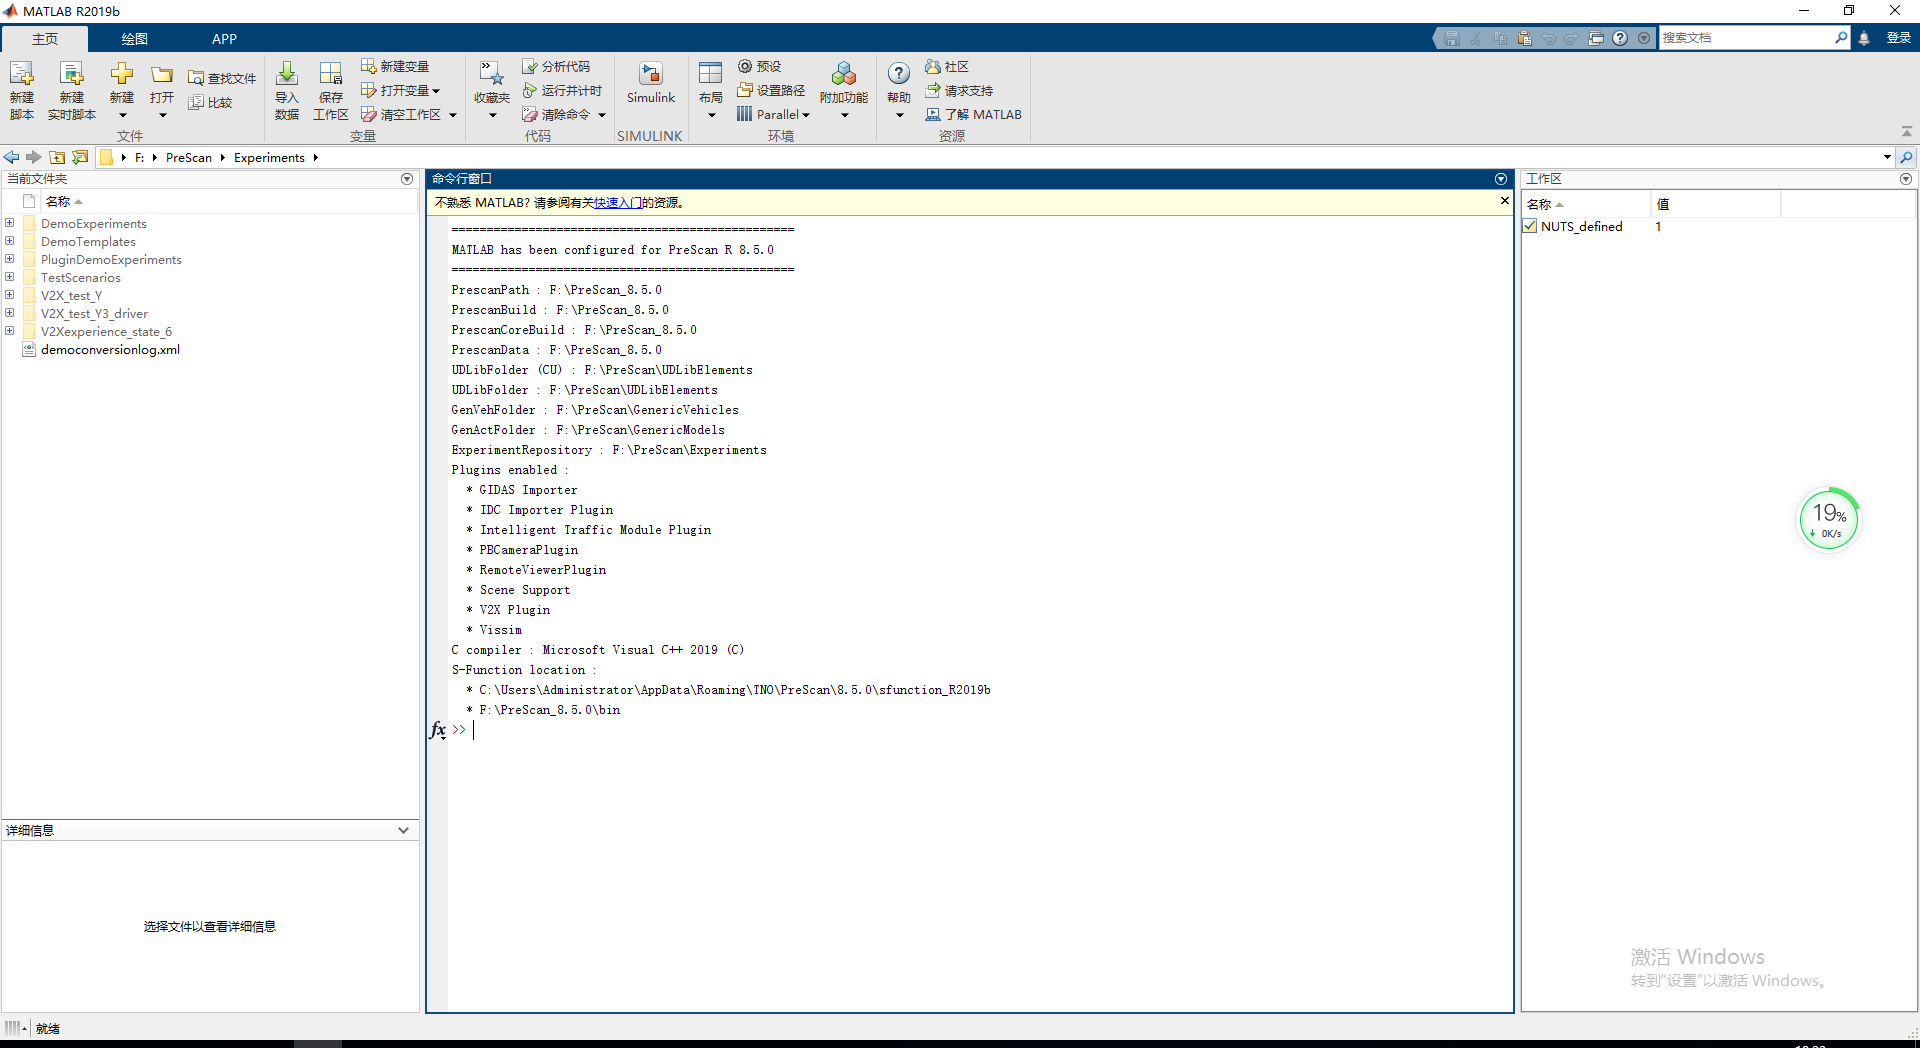Open Preferences (预设)

760,66
